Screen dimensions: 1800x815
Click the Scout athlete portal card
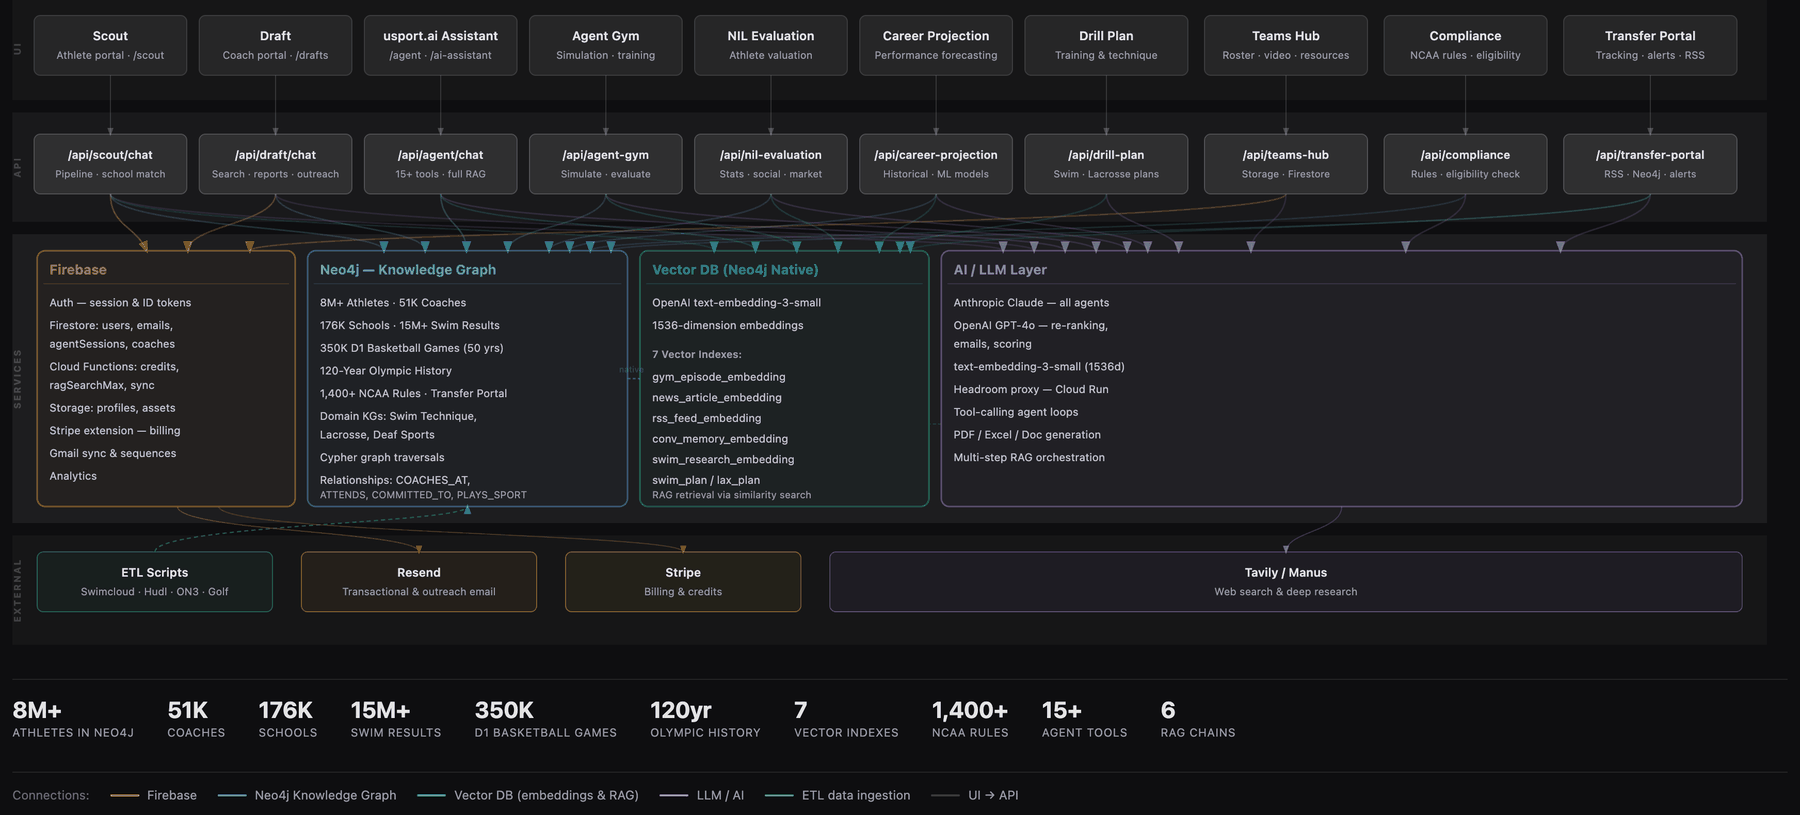(110, 45)
